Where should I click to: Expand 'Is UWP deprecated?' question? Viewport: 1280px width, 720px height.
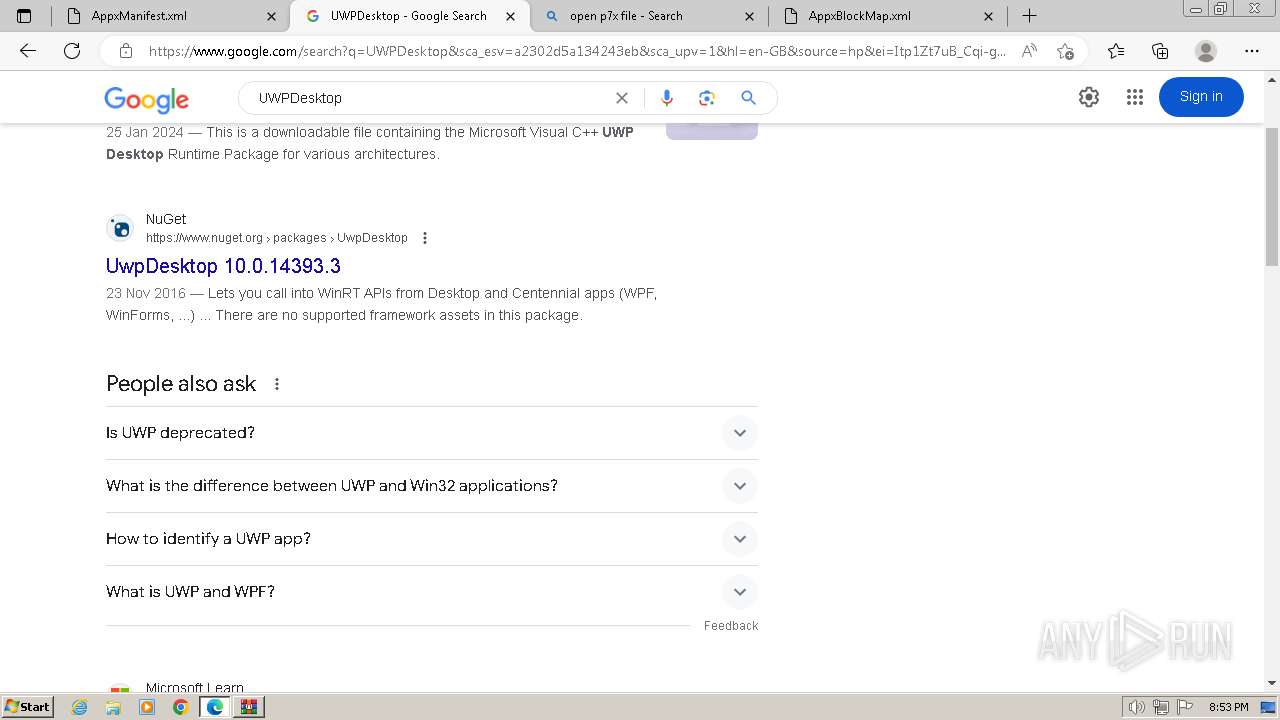pyautogui.click(x=432, y=433)
